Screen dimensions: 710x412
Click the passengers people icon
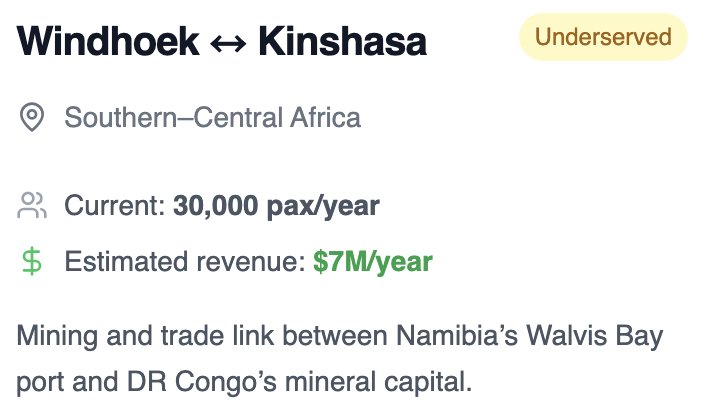32,206
